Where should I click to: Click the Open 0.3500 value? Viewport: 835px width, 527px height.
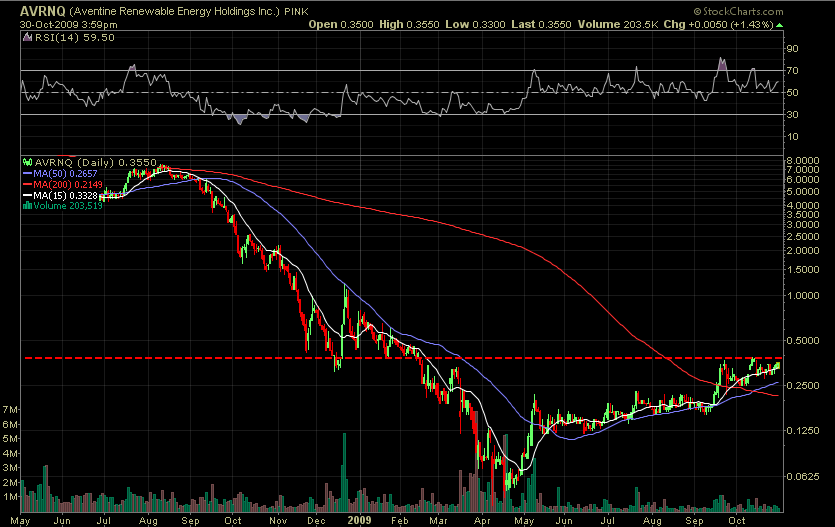pos(341,24)
